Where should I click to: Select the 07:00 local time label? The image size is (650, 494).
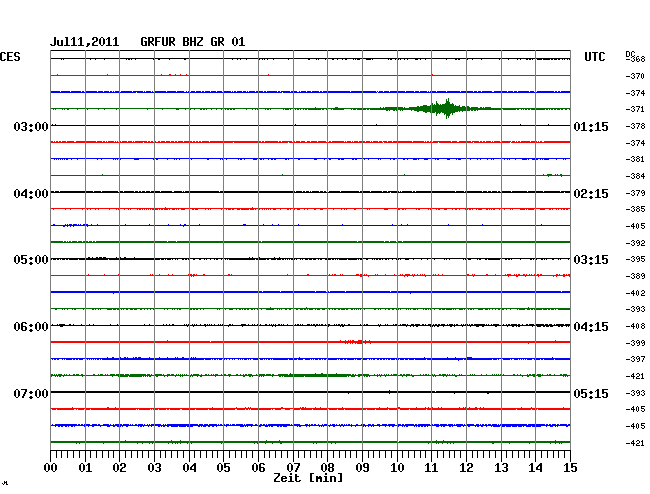point(31,393)
